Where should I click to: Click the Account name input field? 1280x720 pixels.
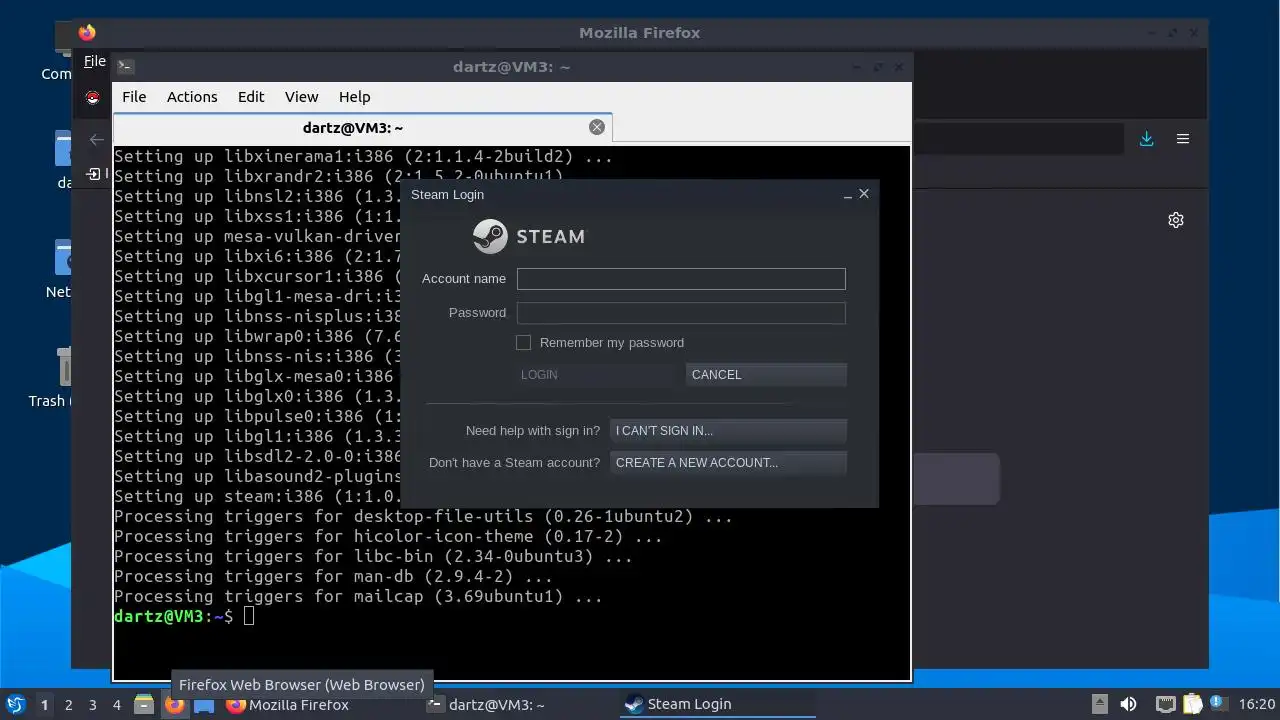click(x=681, y=279)
